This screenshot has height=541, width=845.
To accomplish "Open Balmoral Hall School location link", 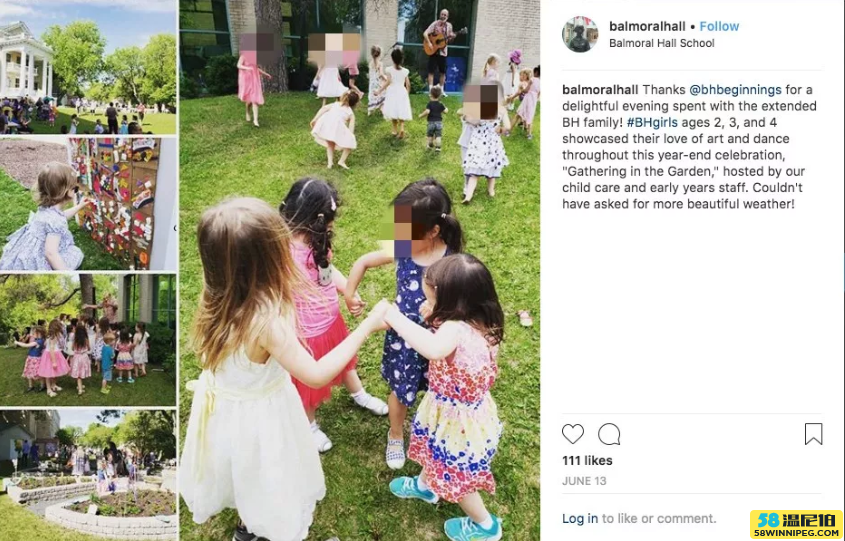I will point(662,43).
